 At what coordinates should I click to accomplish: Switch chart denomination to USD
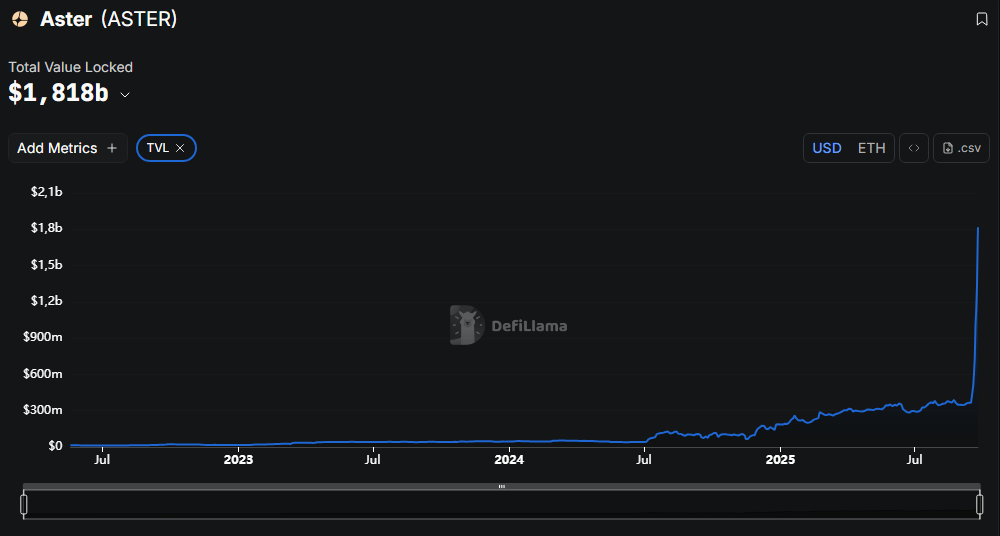pos(827,148)
